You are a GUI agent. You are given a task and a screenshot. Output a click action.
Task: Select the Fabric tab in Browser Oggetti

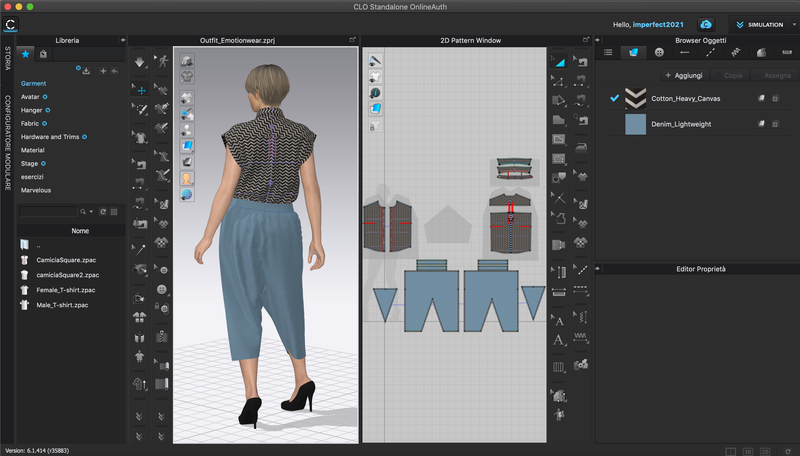tap(632, 52)
